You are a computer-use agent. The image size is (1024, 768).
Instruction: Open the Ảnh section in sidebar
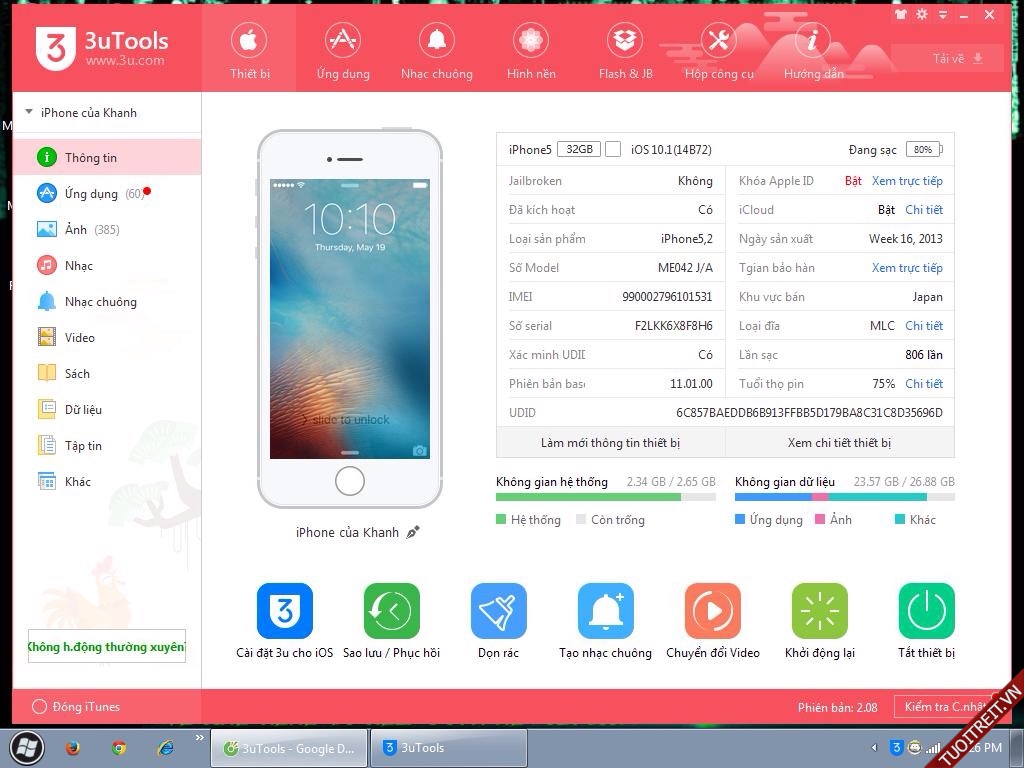click(76, 230)
